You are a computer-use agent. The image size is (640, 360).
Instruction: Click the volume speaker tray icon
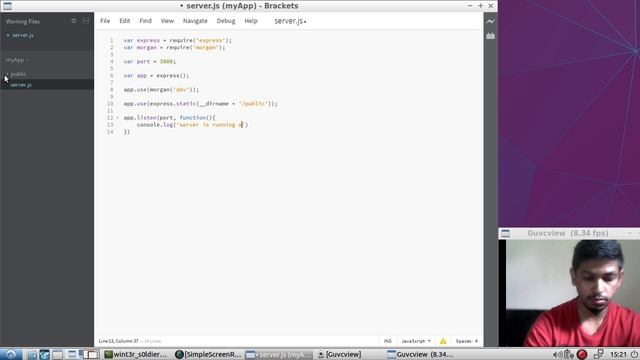(557, 354)
